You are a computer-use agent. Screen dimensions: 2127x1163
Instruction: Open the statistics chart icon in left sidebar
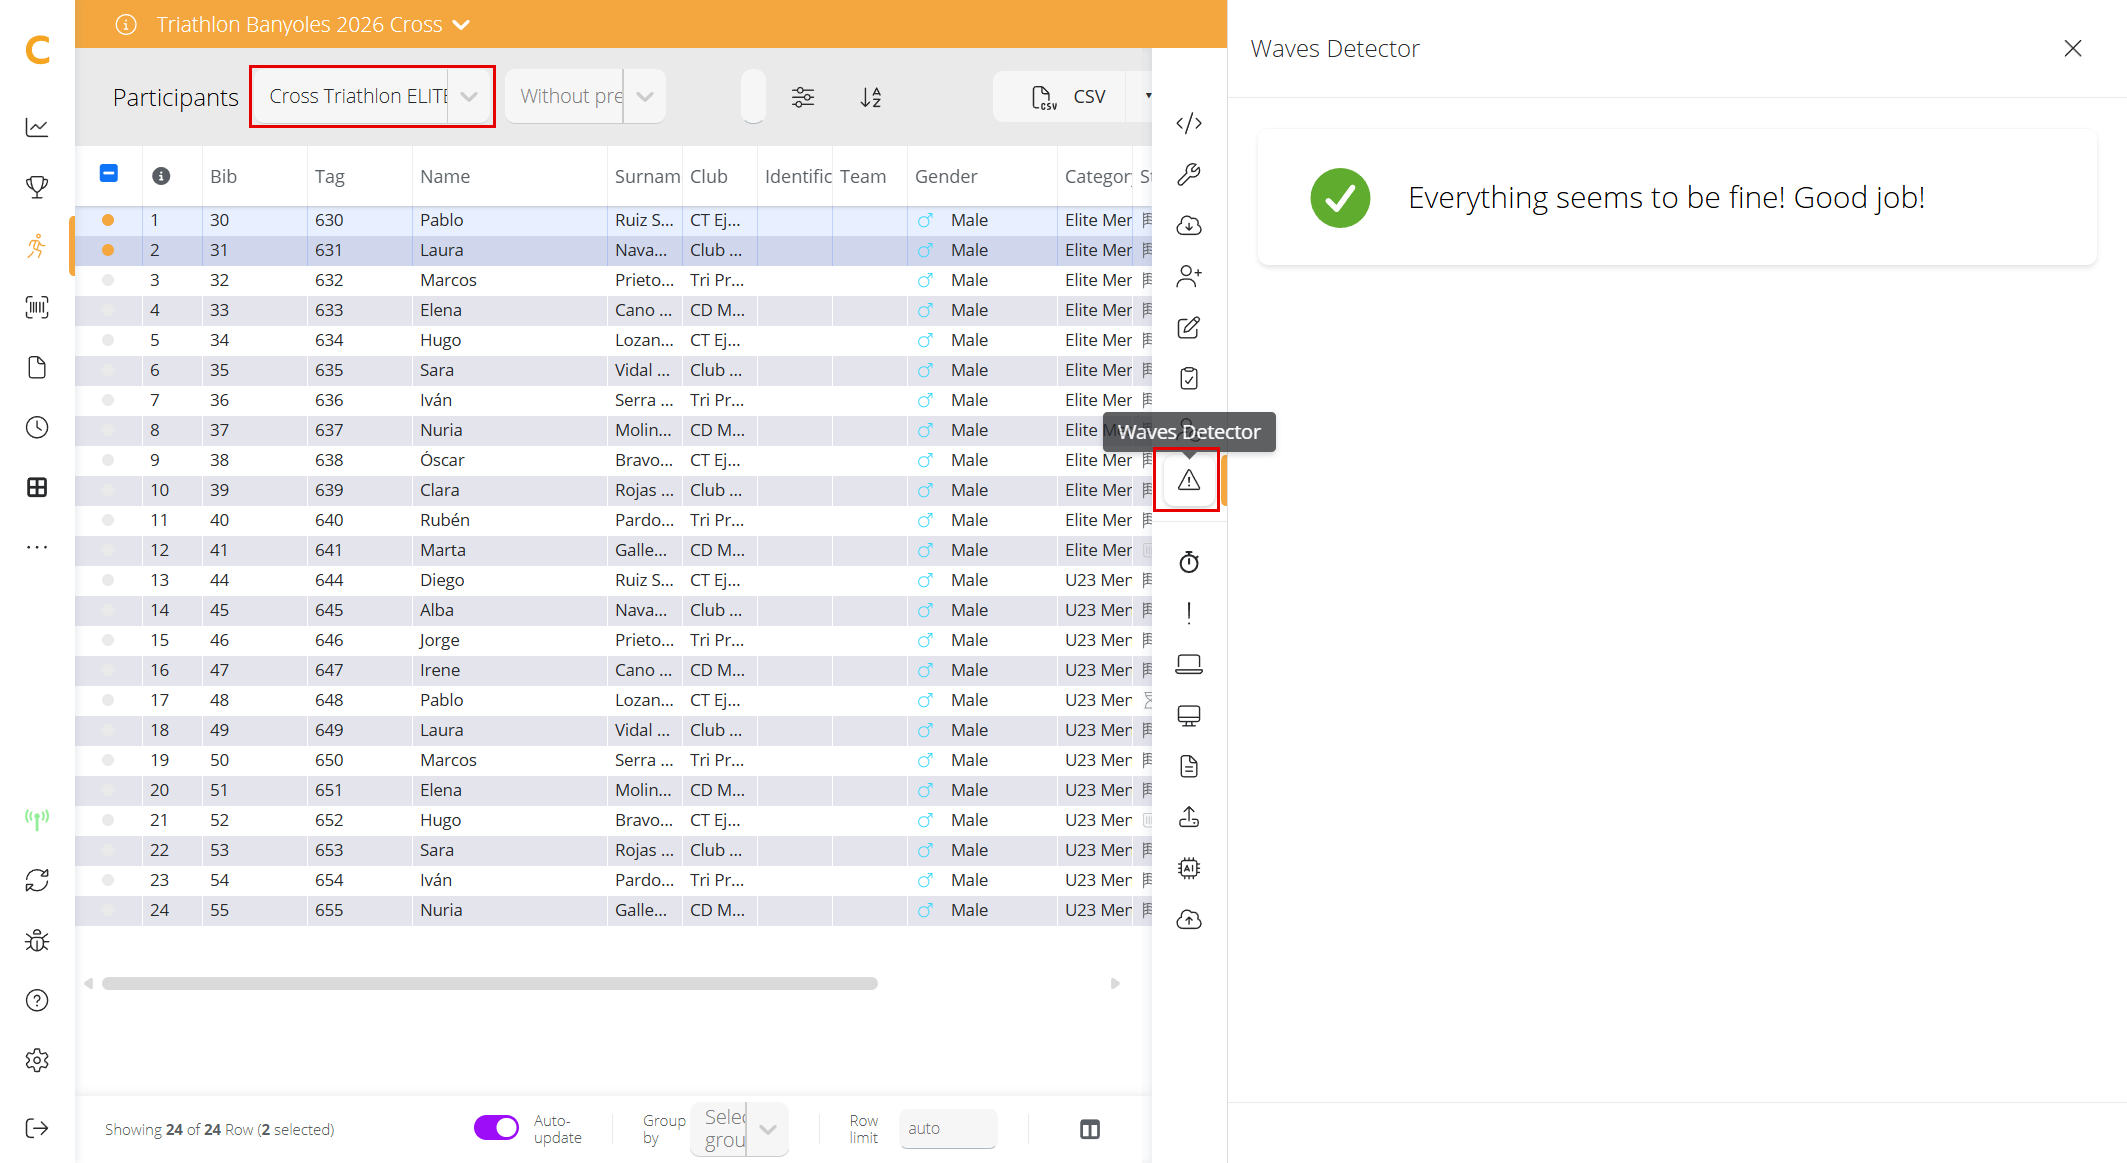coord(37,127)
